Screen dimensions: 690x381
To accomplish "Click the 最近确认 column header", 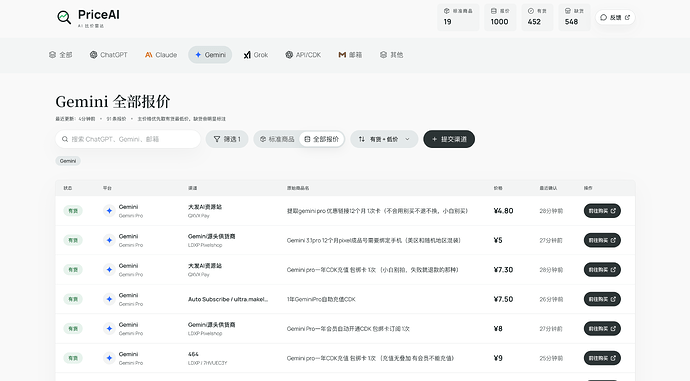I will tap(548, 188).
